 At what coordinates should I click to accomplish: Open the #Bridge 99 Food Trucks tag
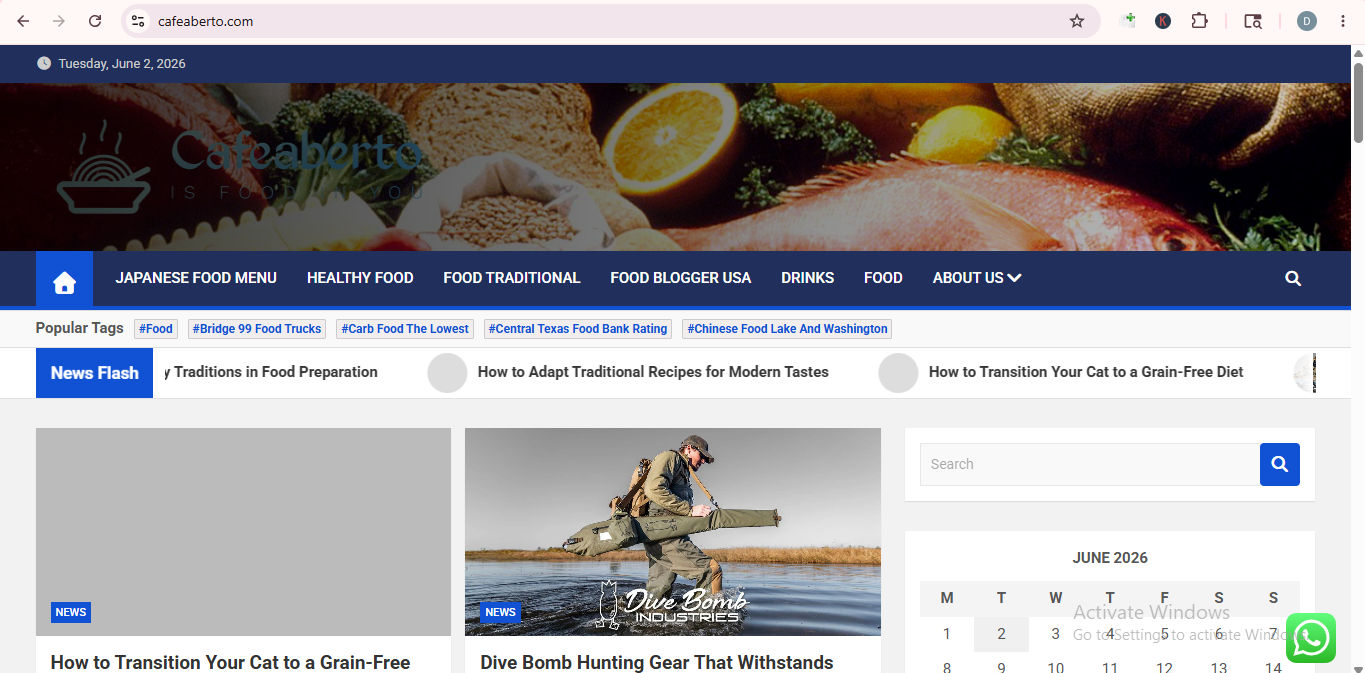(x=257, y=329)
